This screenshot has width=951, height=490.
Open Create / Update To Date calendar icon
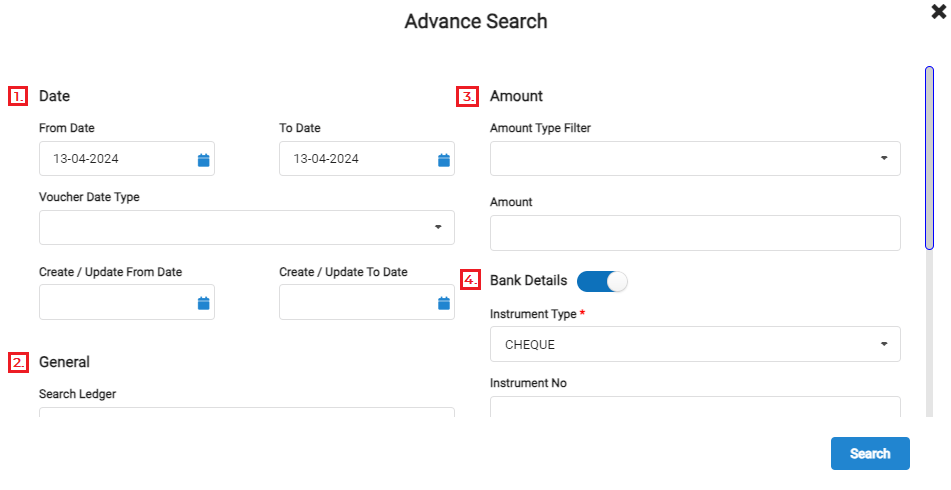[x=444, y=303]
